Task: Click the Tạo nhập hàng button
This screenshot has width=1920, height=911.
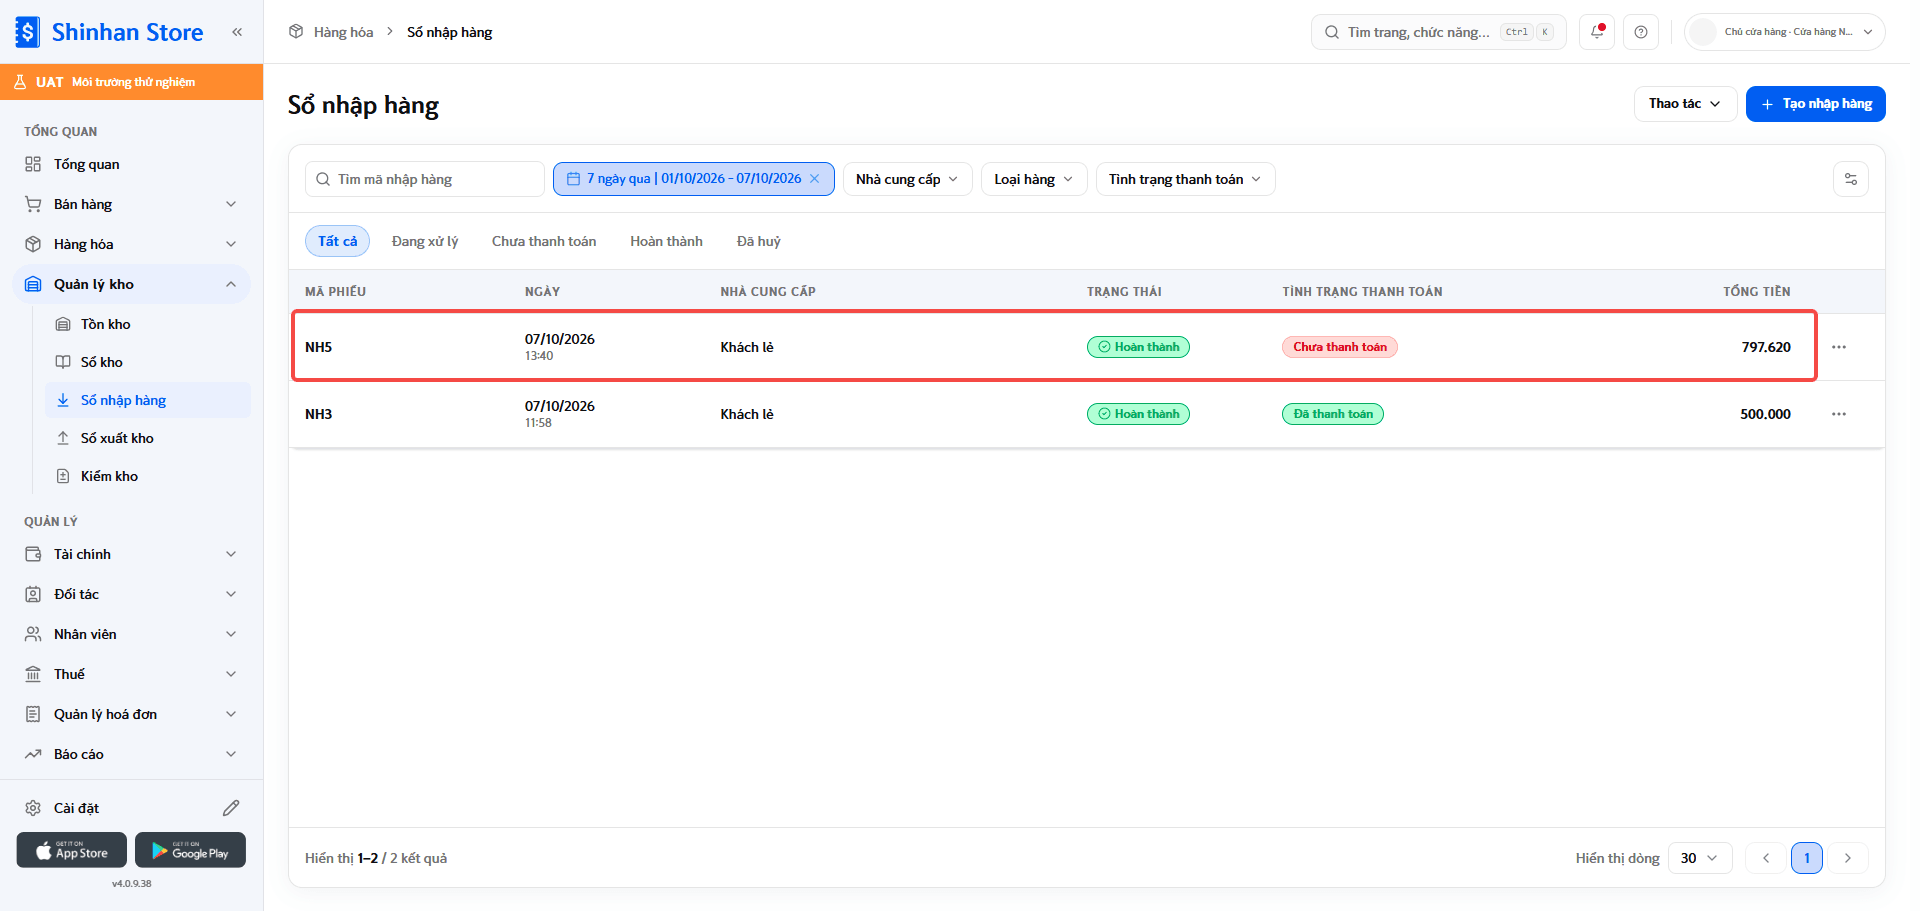Action: coord(1816,104)
